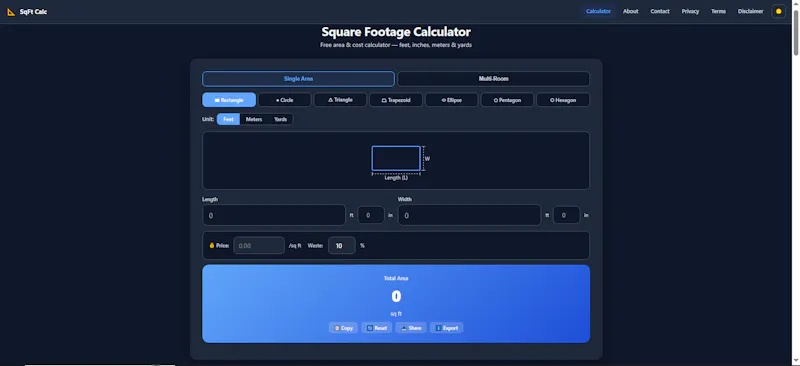Click the Width feet input field

[x=469, y=215]
